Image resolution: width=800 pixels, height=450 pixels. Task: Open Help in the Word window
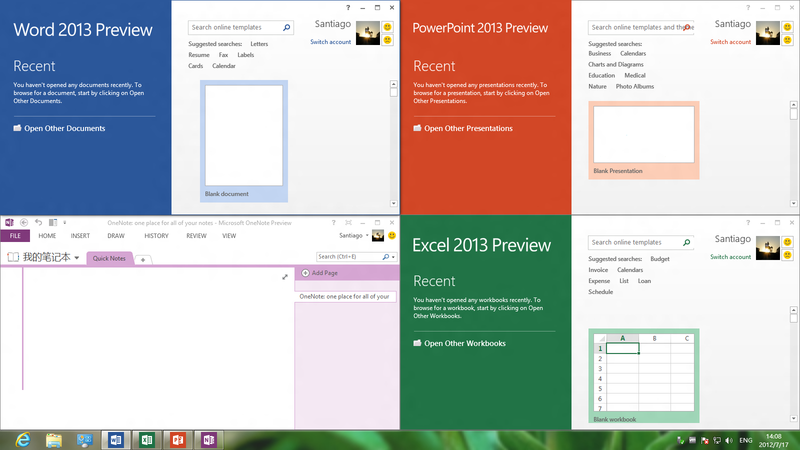point(348,8)
